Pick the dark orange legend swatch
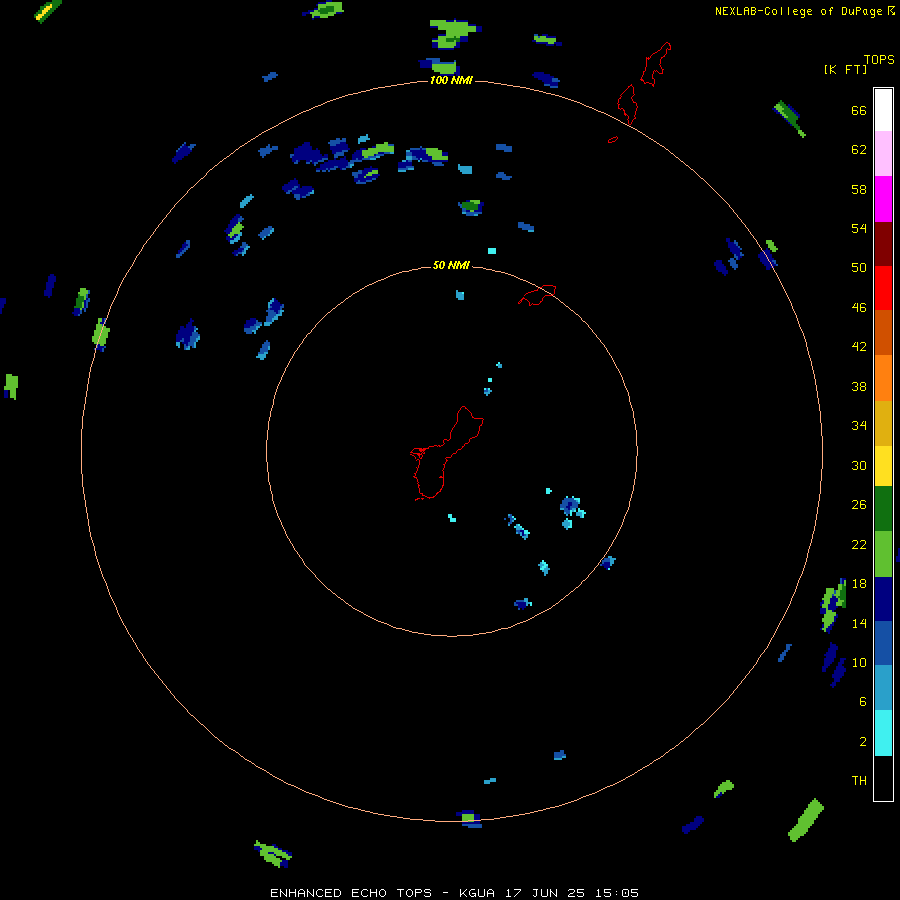 [x=883, y=332]
